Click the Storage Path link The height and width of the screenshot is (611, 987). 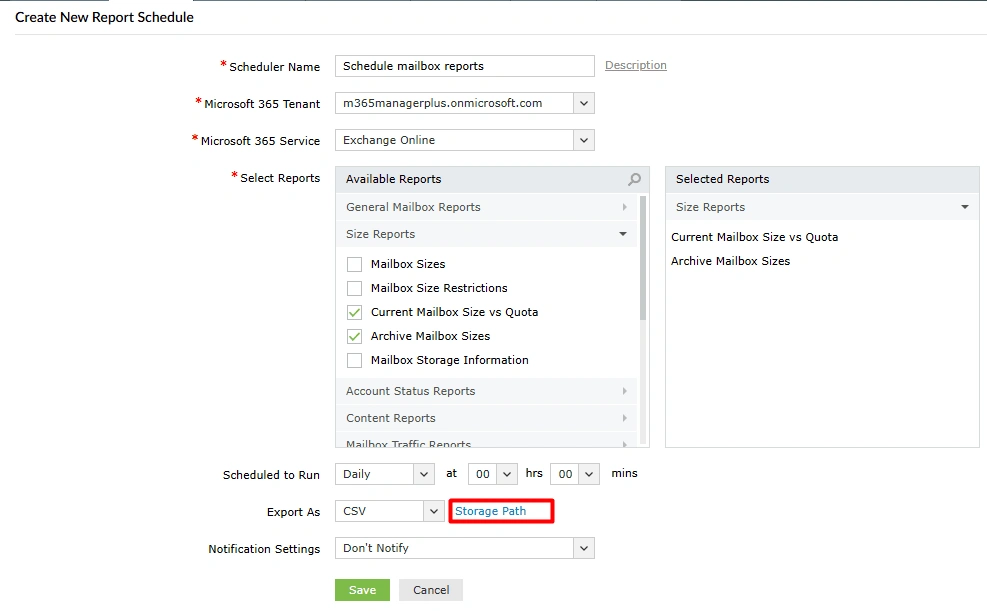500,510
